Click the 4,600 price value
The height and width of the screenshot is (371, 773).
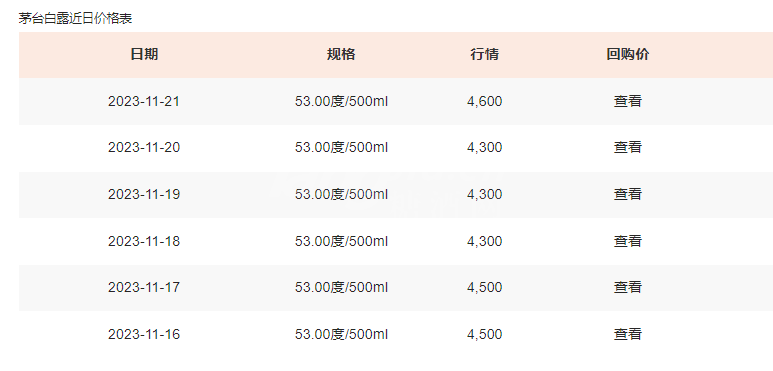click(x=485, y=101)
